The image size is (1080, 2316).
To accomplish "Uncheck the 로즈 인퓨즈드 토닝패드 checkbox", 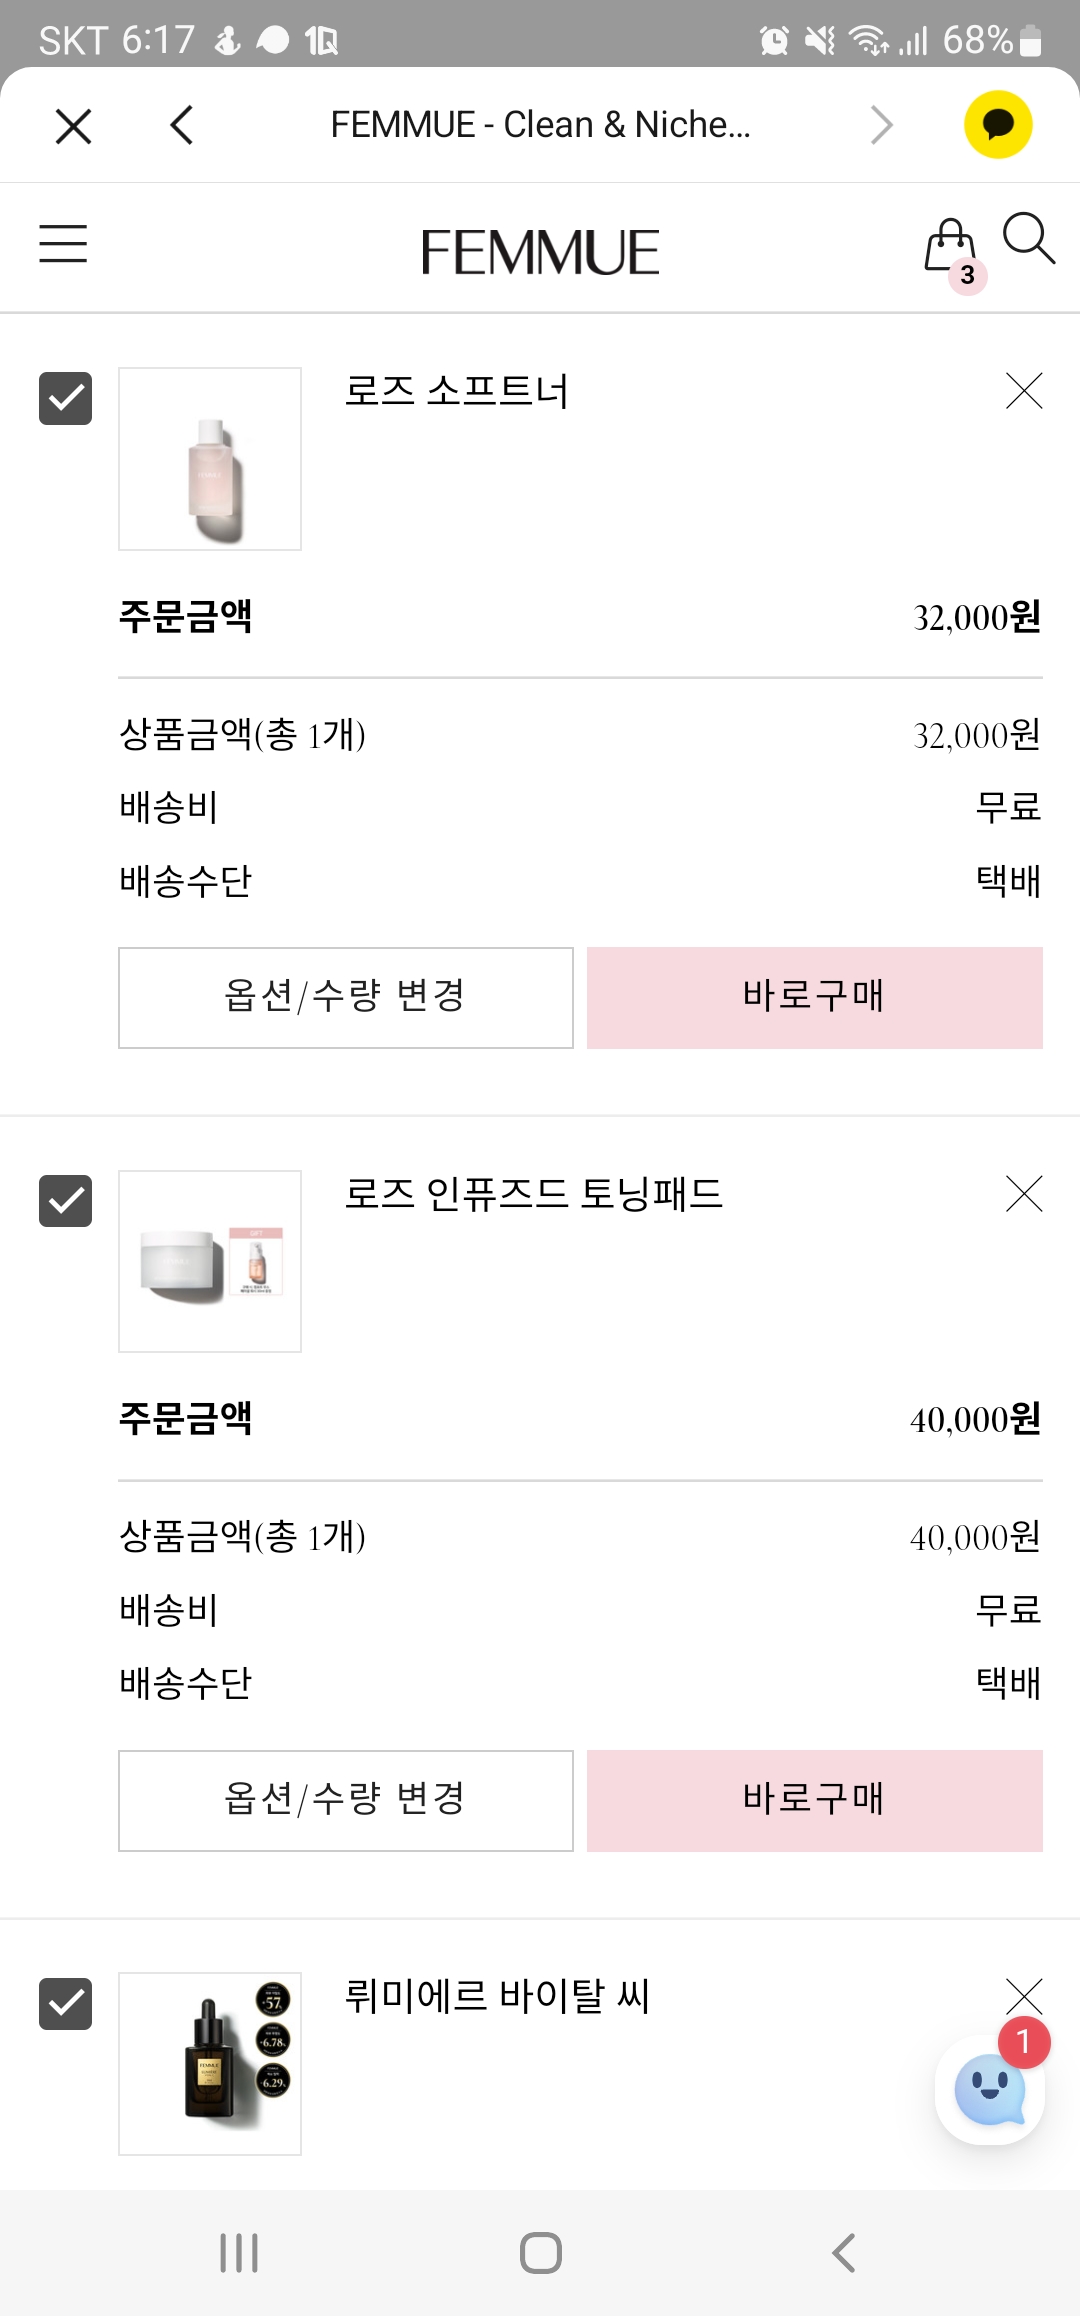I will click(65, 1200).
